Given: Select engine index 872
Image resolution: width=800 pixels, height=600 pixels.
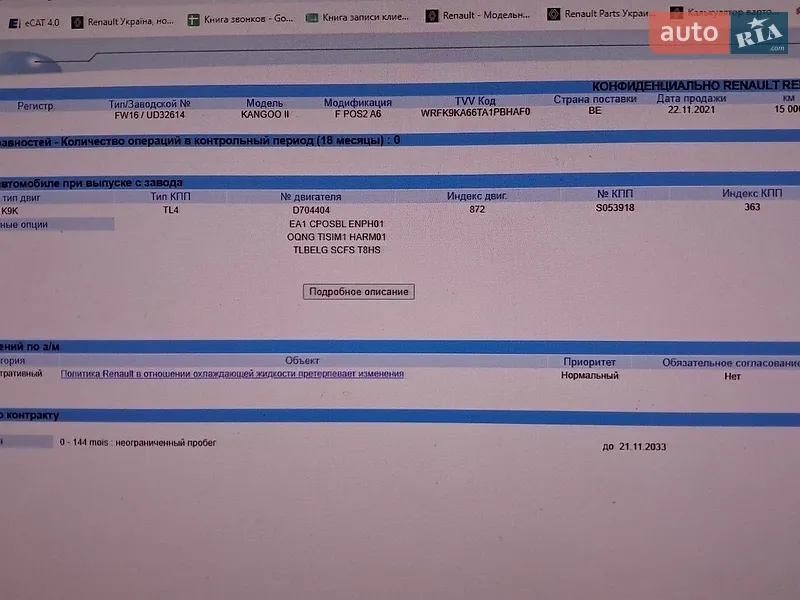Looking at the screenshot, I should coord(477,209).
